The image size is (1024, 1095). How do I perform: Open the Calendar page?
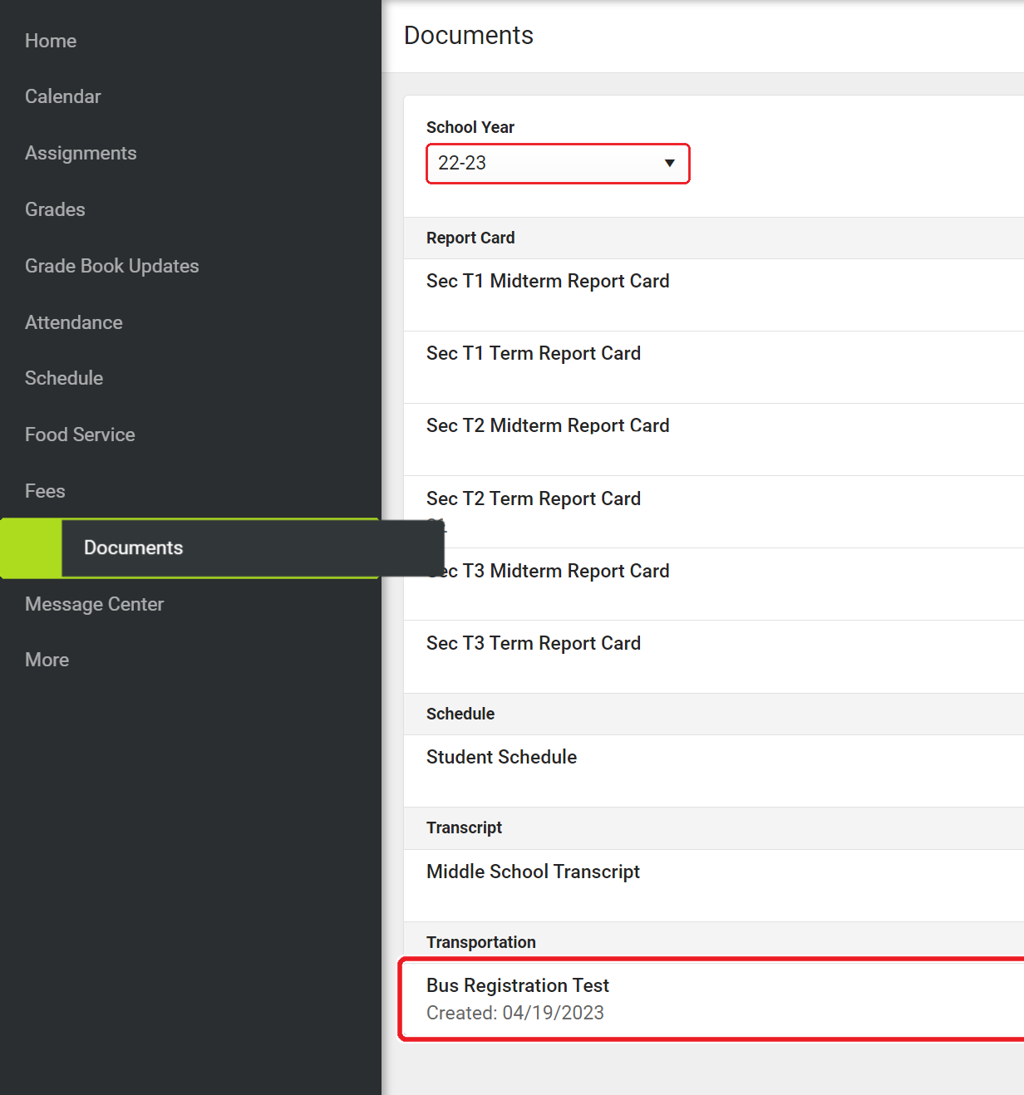(x=63, y=97)
